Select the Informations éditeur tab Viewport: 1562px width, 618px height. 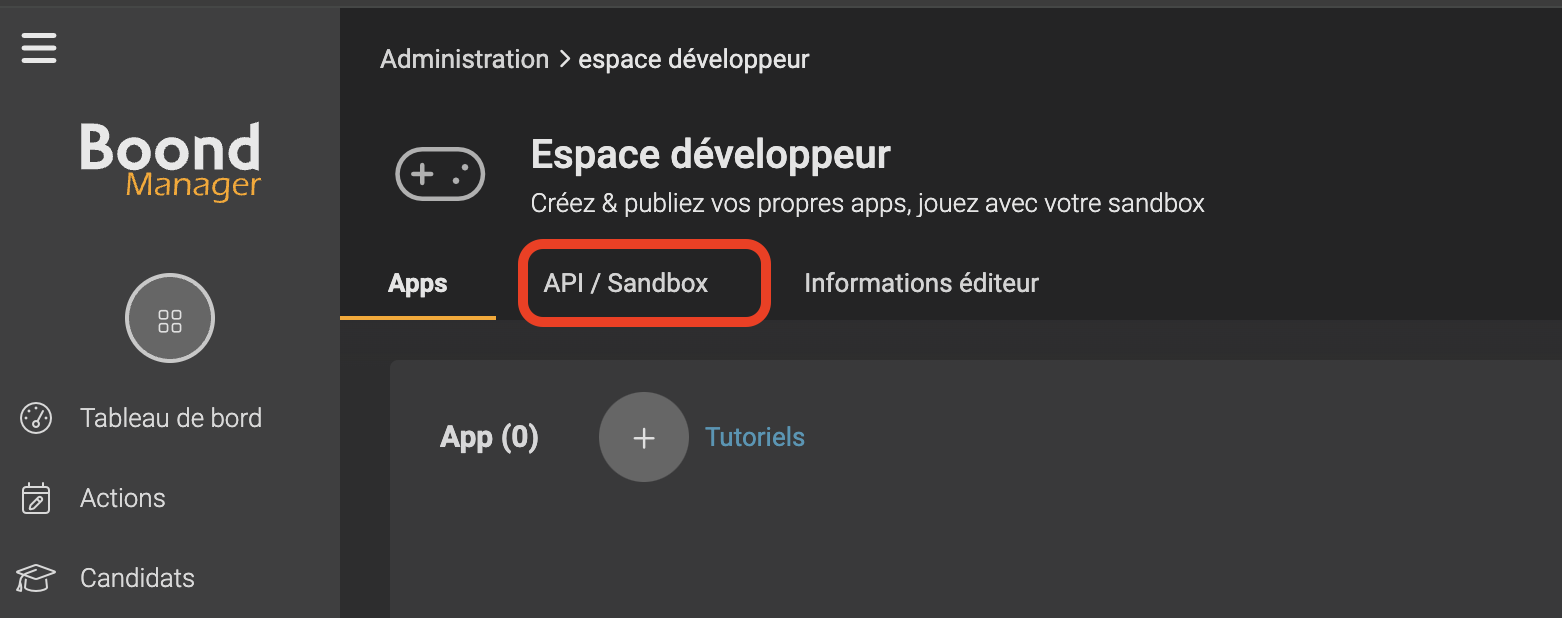pyautogui.click(x=921, y=283)
